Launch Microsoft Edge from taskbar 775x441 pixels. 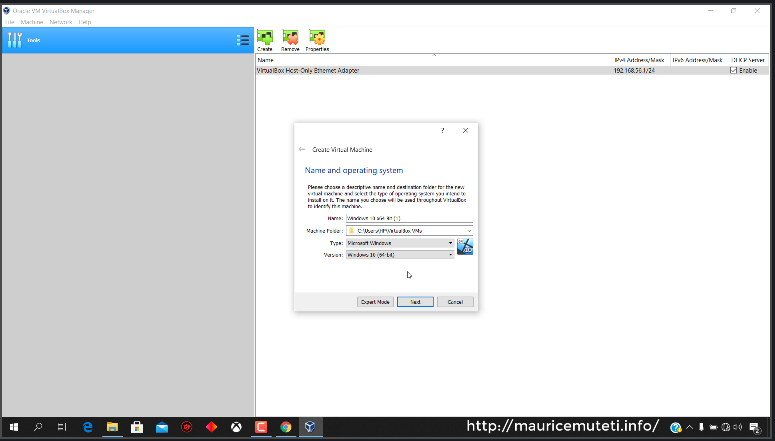[87, 427]
